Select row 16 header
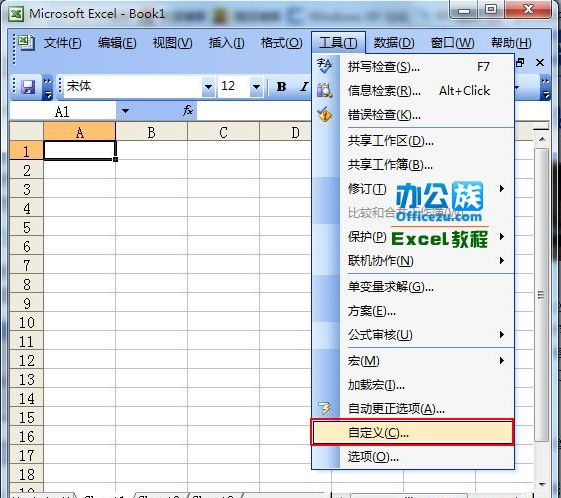Screen dimensions: 561x498 [26, 436]
